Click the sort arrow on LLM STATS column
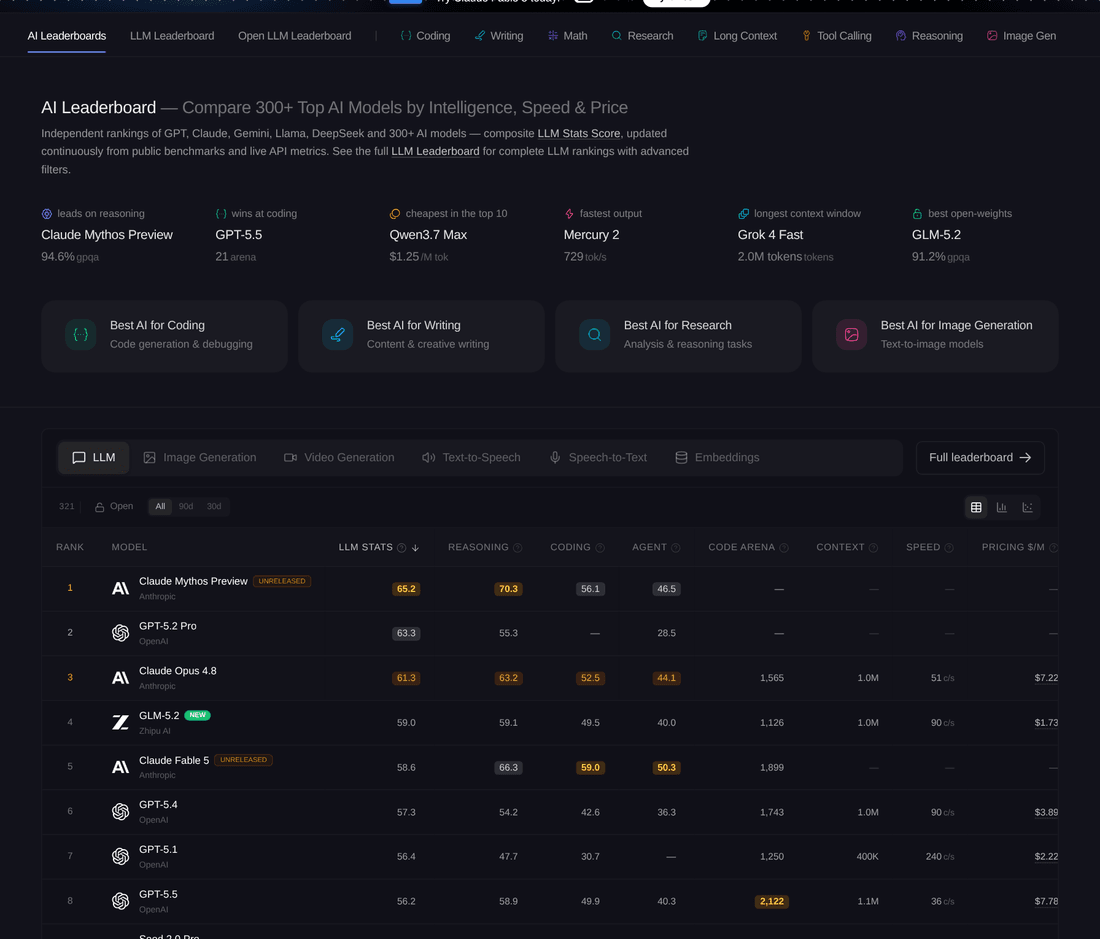The width and height of the screenshot is (1100, 939). [415, 548]
